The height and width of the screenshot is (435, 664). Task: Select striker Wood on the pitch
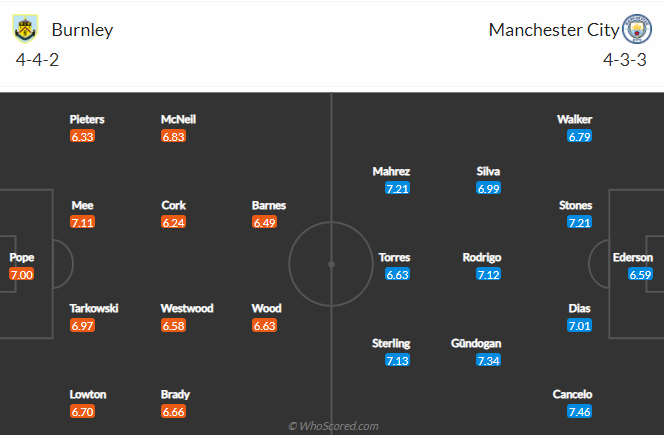[266, 308]
